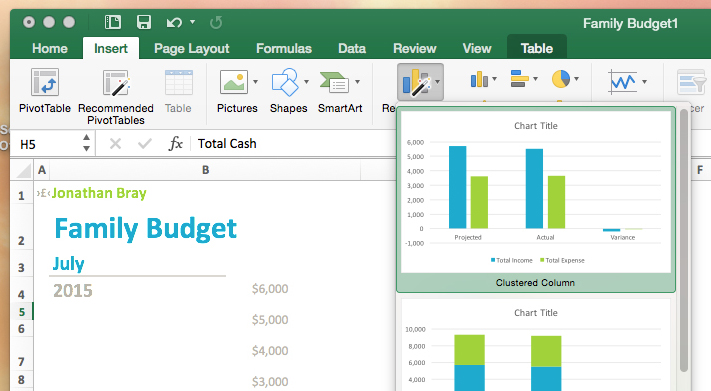
Task: Expand the column chart dropdown arrow
Action: 494,79
